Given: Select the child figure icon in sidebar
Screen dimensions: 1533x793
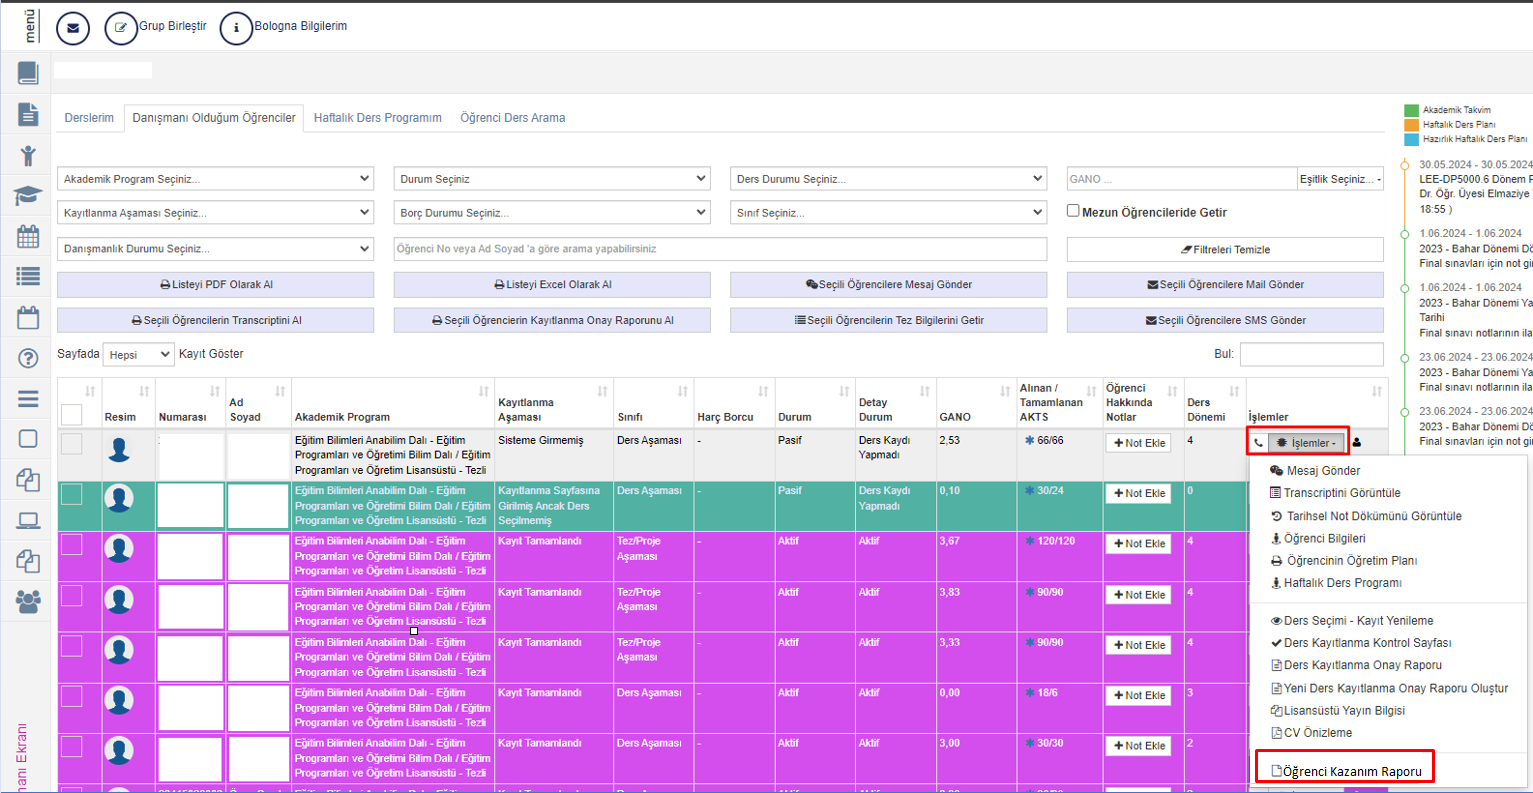Looking at the screenshot, I should pos(28,155).
